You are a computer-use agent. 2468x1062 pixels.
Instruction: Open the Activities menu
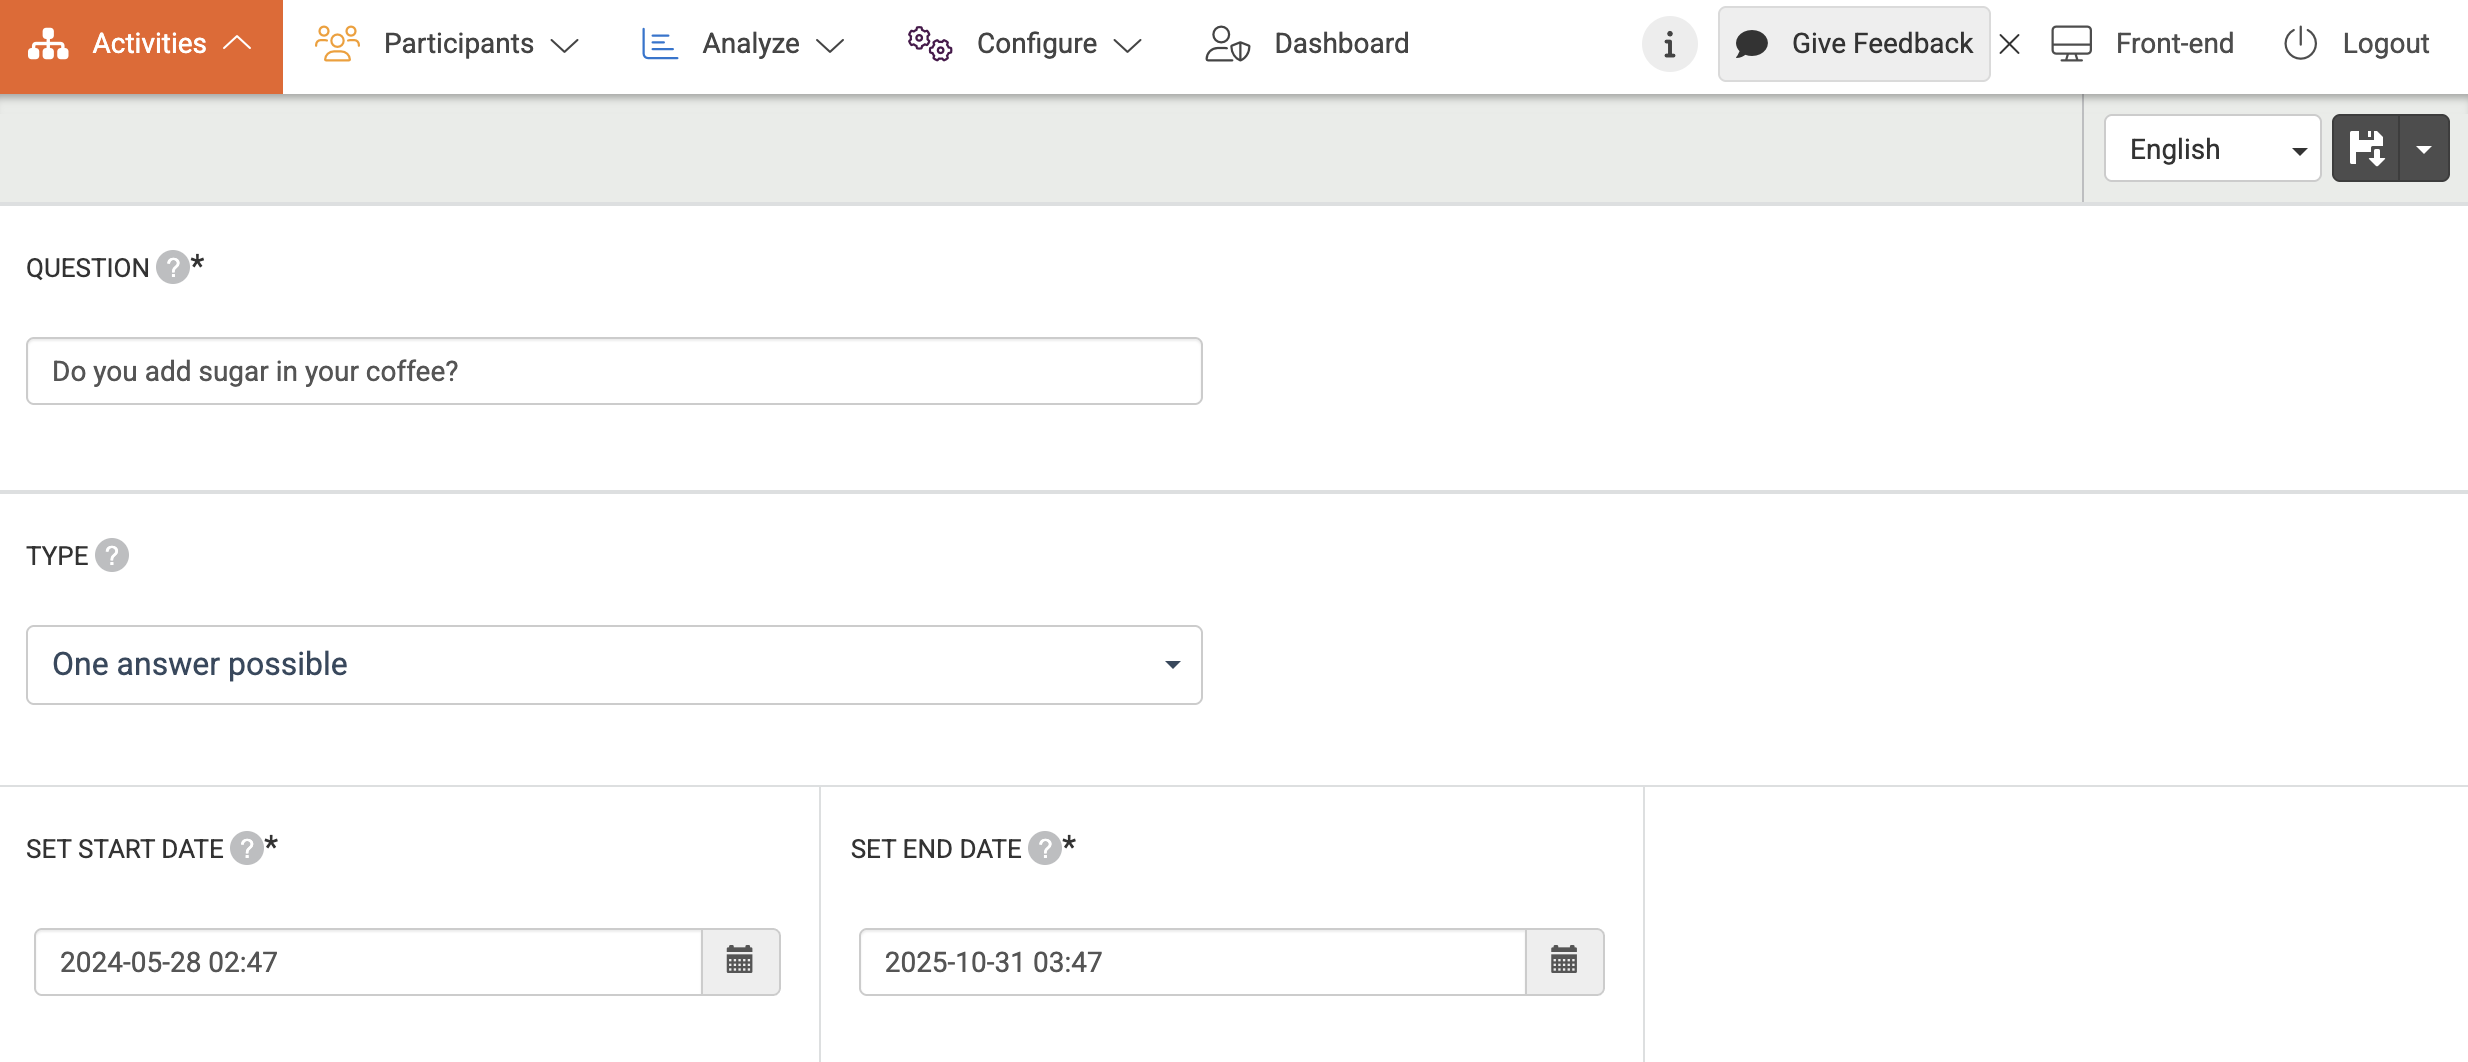tap(141, 44)
